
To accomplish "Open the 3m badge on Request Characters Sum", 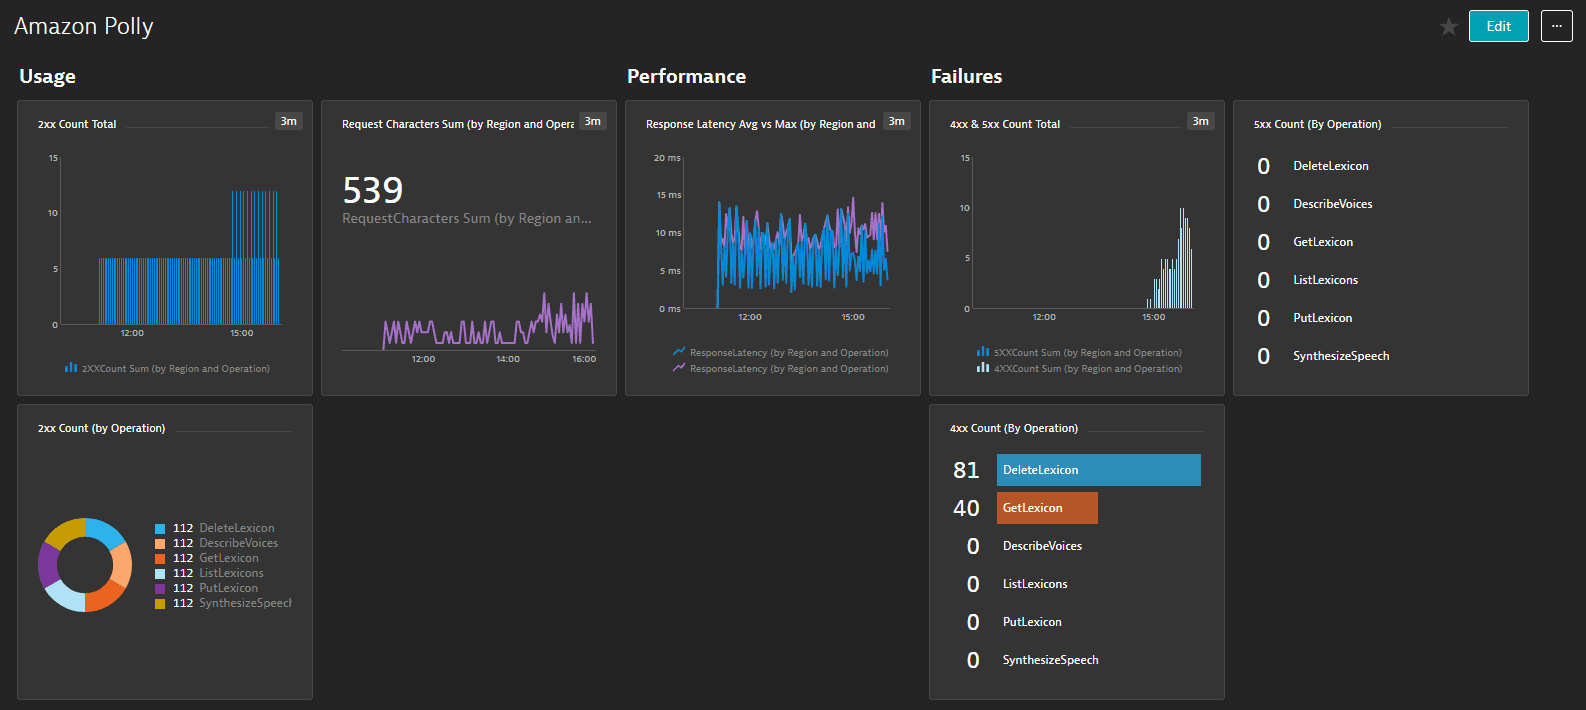I will pyautogui.click(x=592, y=121).
